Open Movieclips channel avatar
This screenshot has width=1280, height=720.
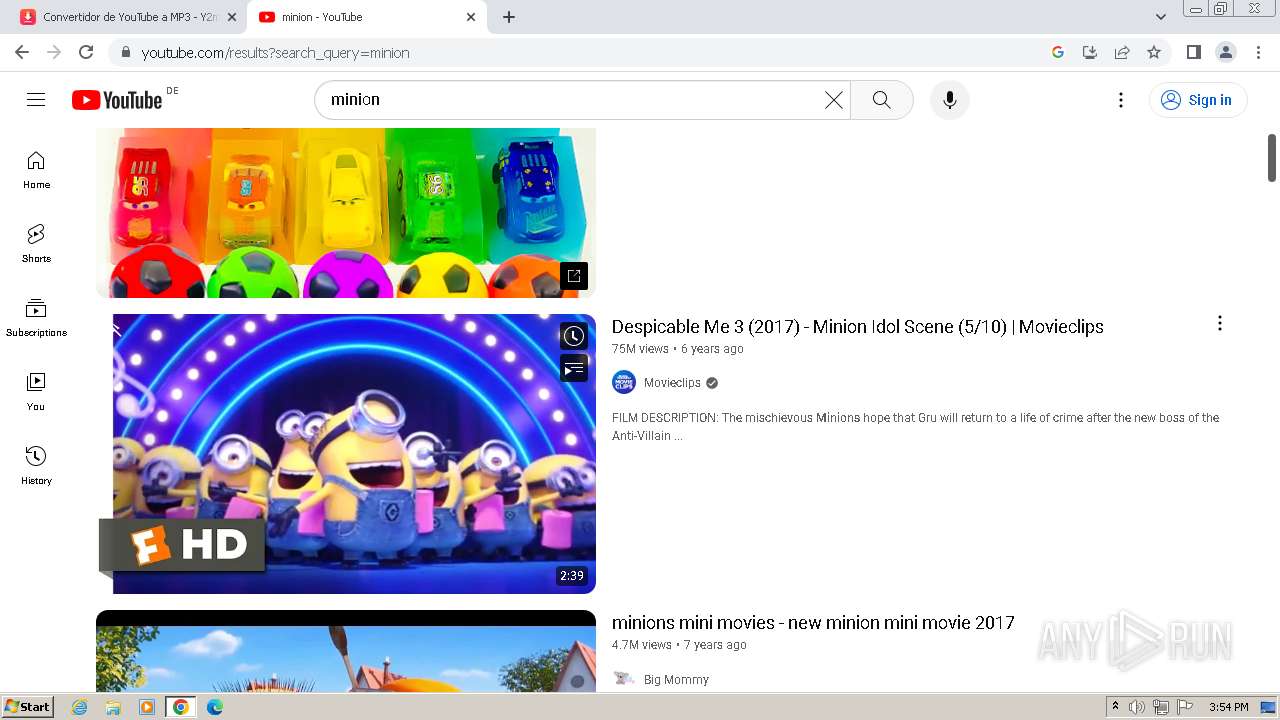click(x=624, y=383)
